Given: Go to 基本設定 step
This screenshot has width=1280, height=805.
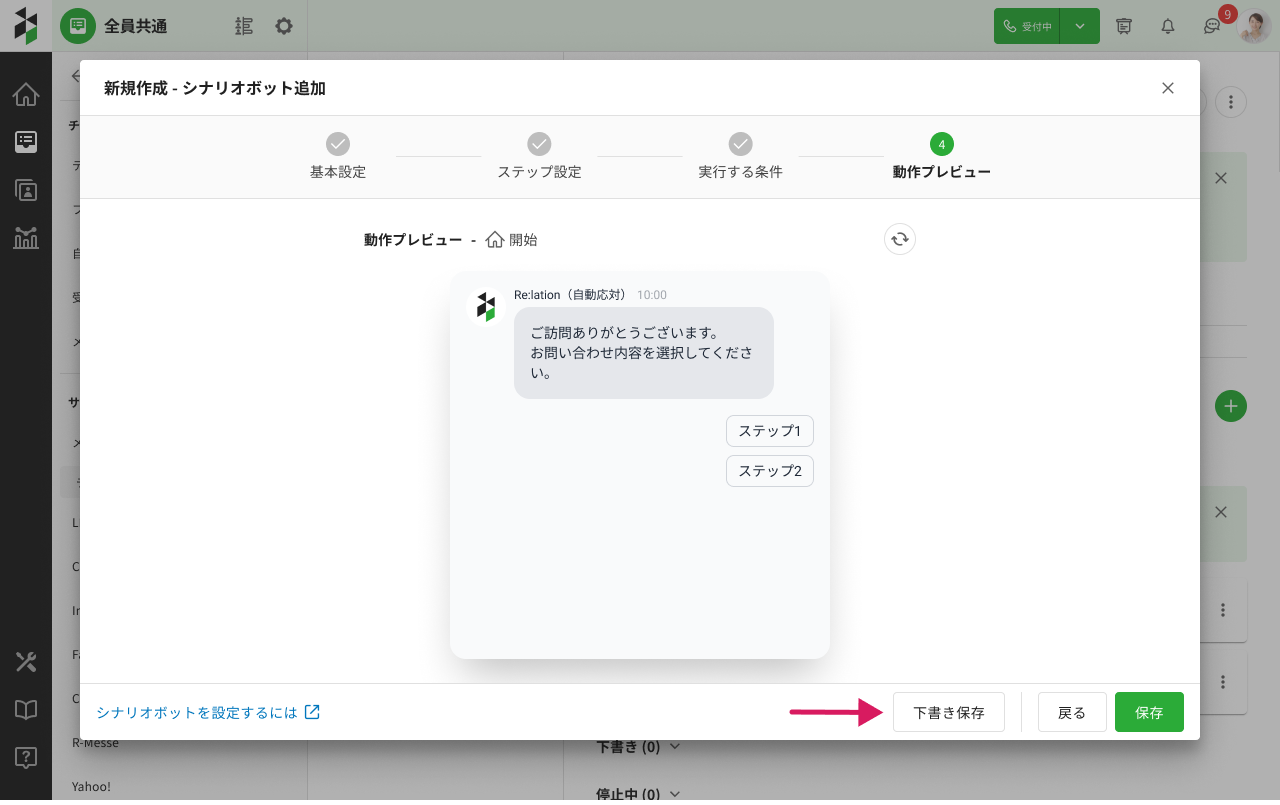Looking at the screenshot, I should pyautogui.click(x=338, y=155).
